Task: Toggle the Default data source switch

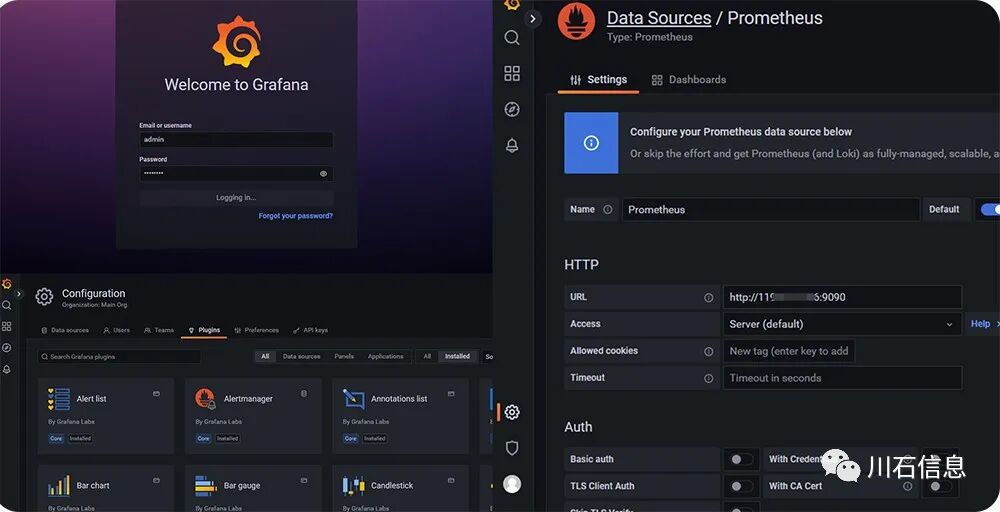Action: [x=990, y=209]
